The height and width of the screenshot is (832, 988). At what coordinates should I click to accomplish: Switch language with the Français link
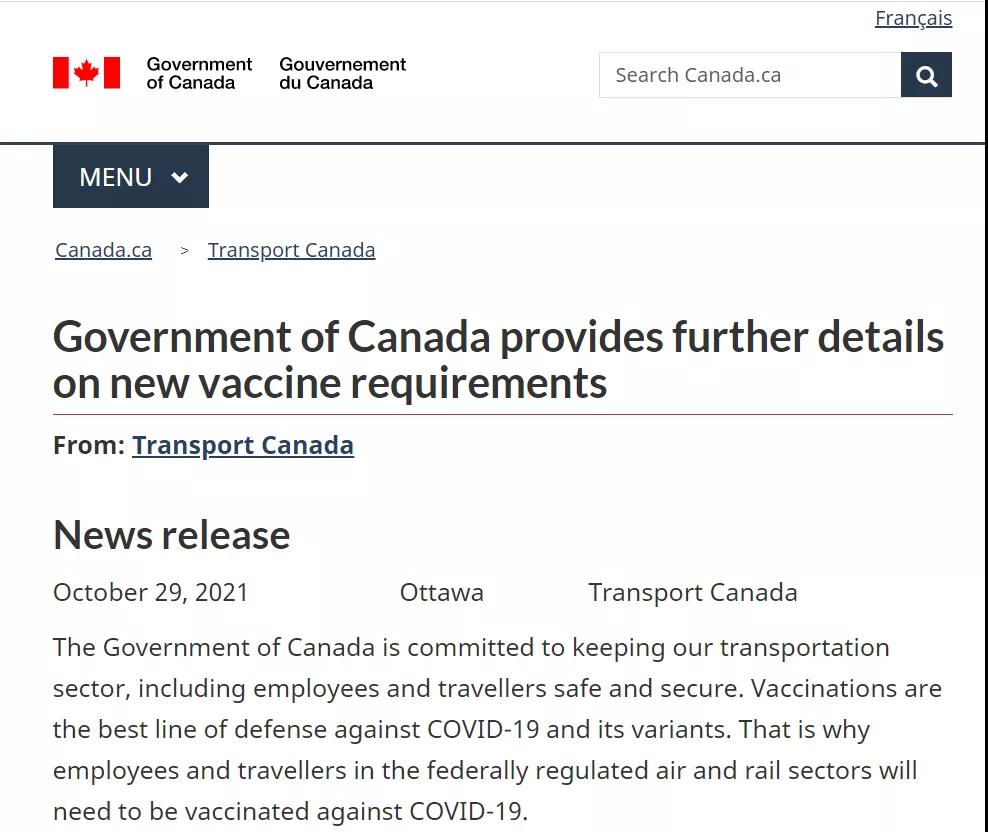coord(913,18)
